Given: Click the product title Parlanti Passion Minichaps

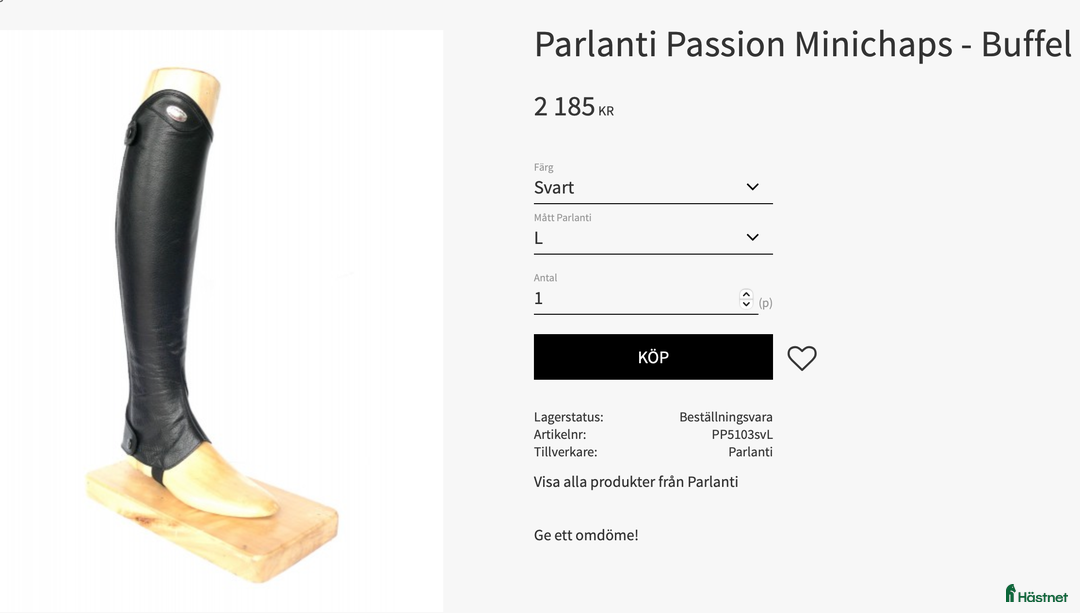Looking at the screenshot, I should click(800, 44).
